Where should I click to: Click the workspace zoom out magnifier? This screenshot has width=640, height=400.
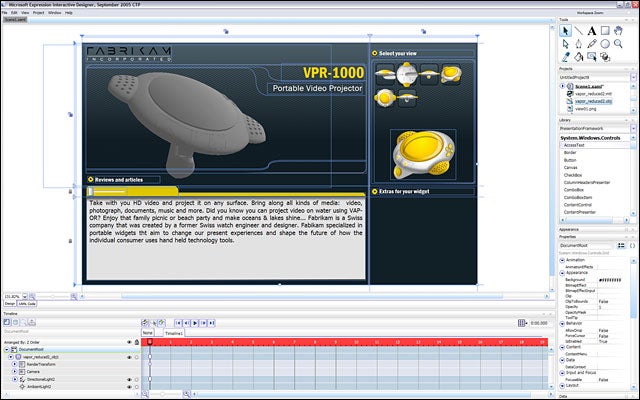(x=32, y=297)
